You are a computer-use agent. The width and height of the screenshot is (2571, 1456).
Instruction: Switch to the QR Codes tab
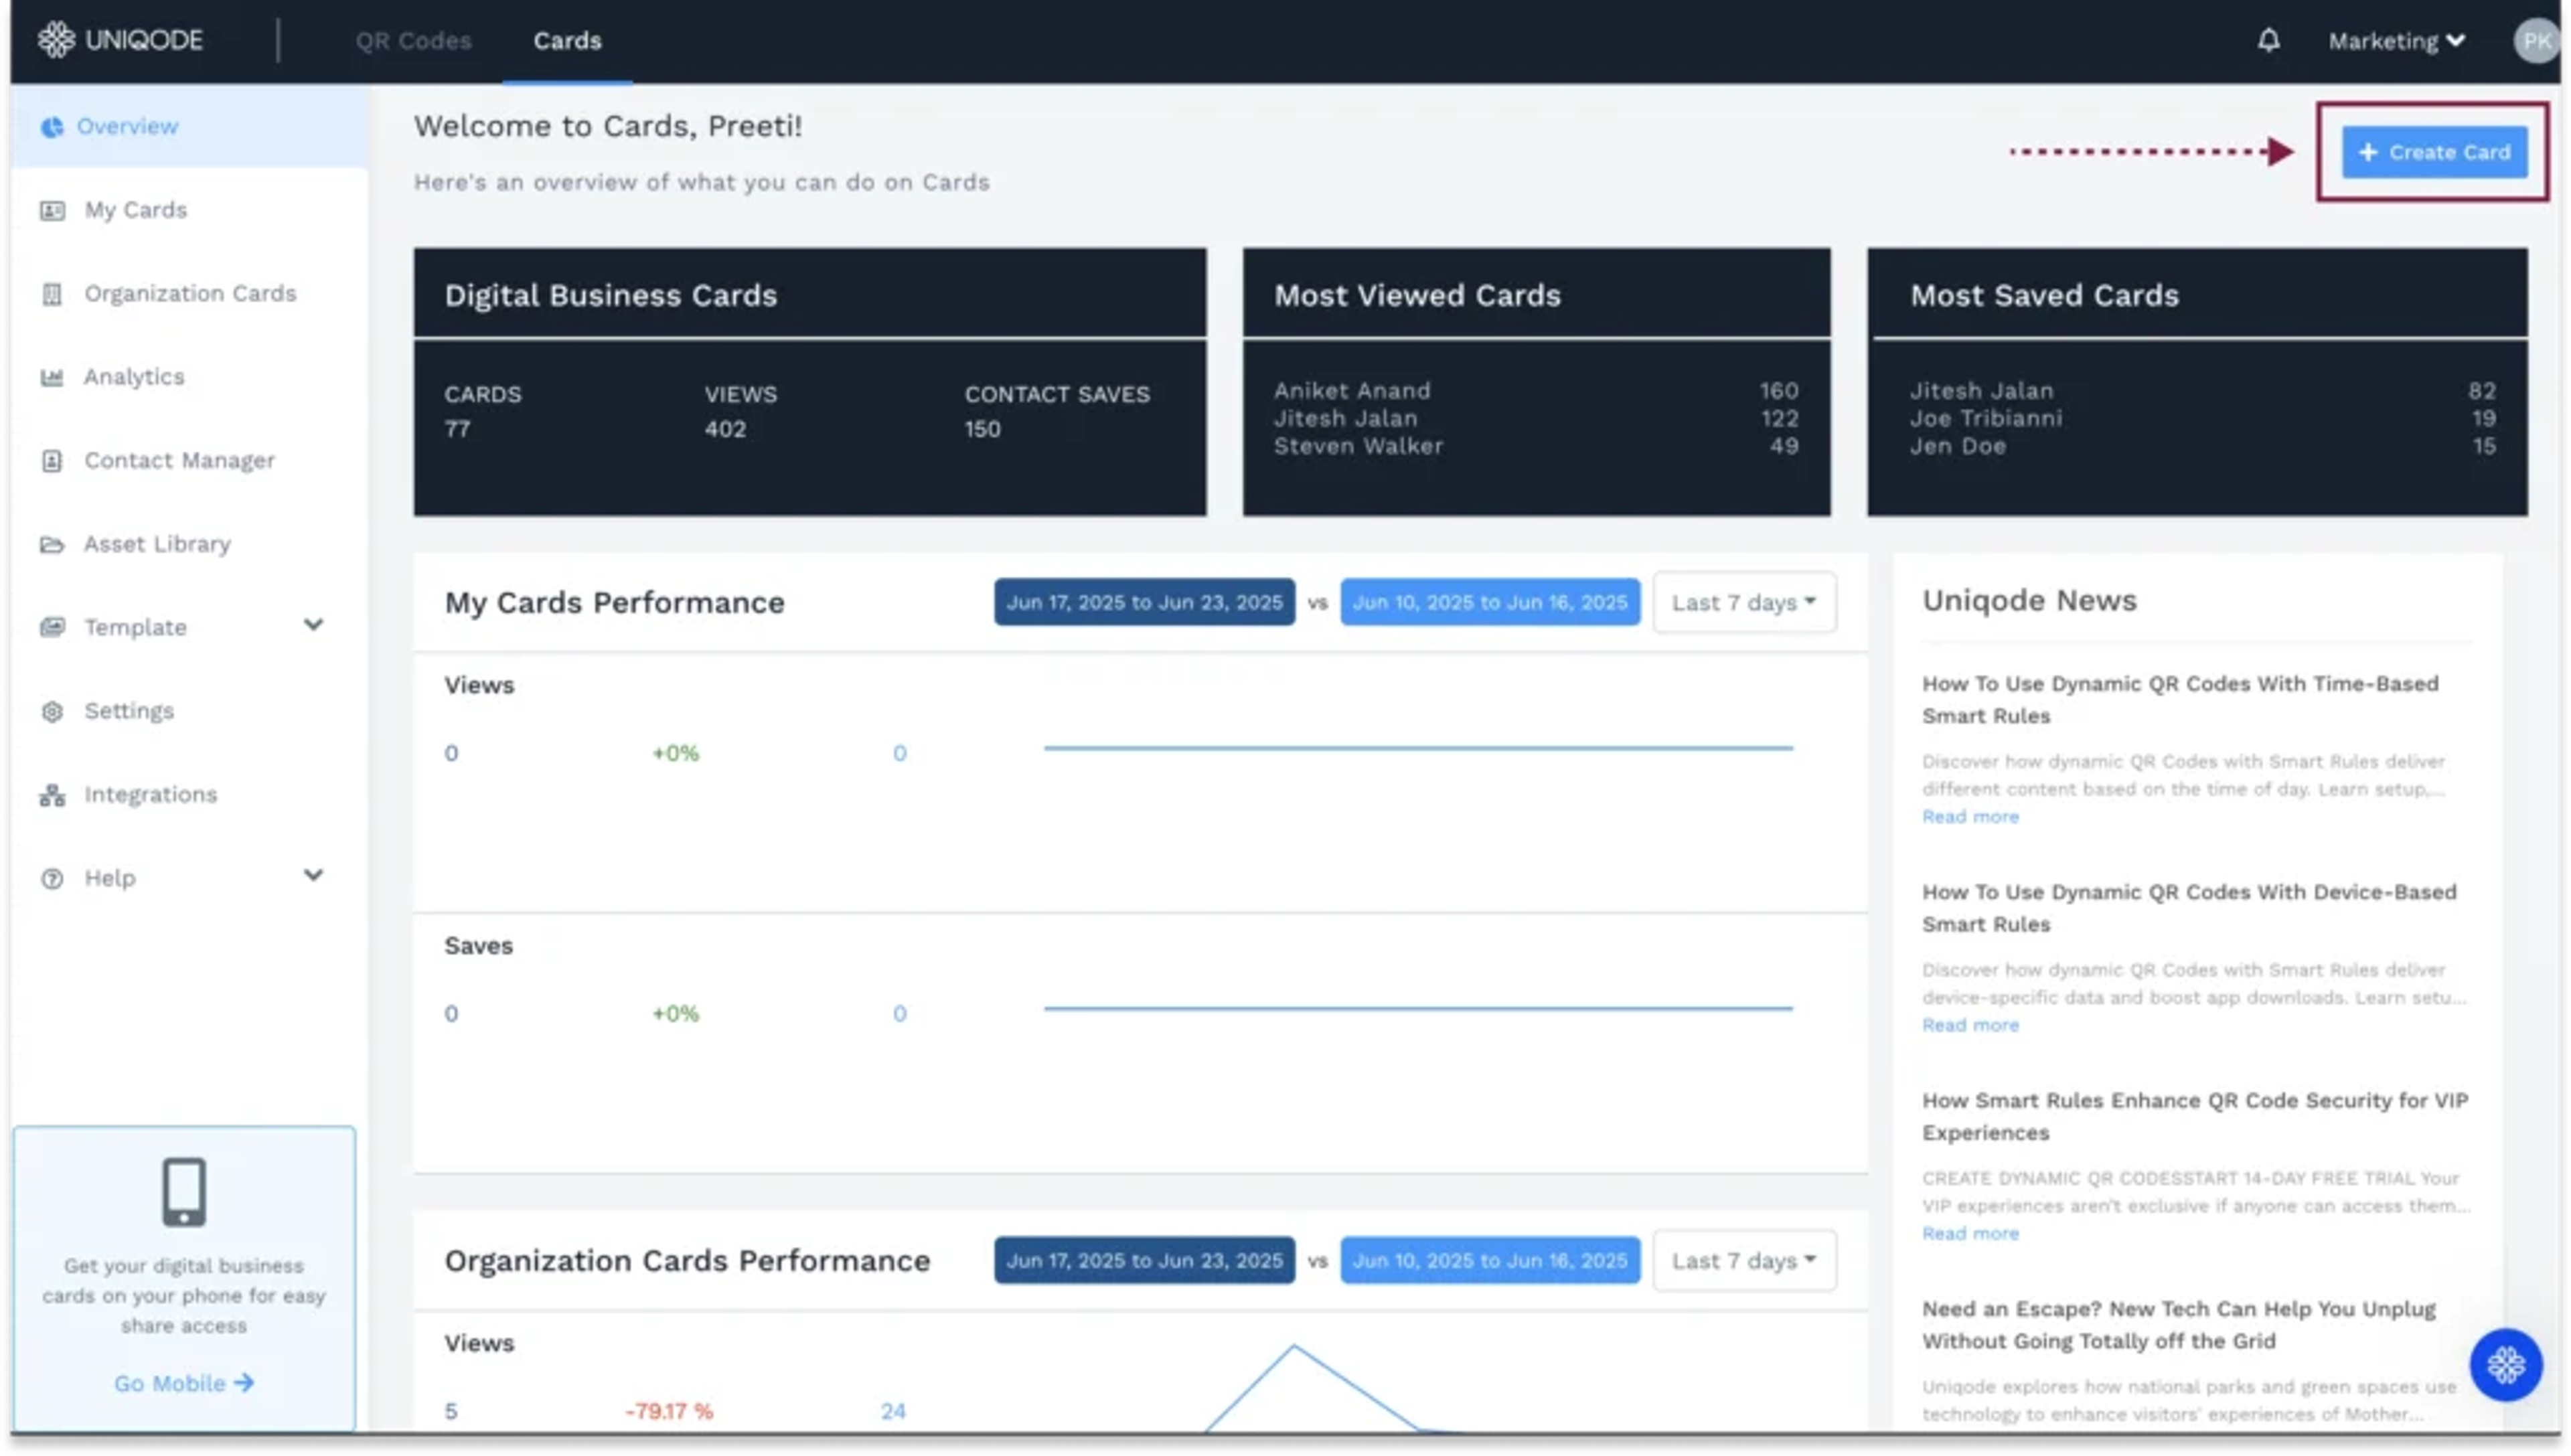point(413,41)
